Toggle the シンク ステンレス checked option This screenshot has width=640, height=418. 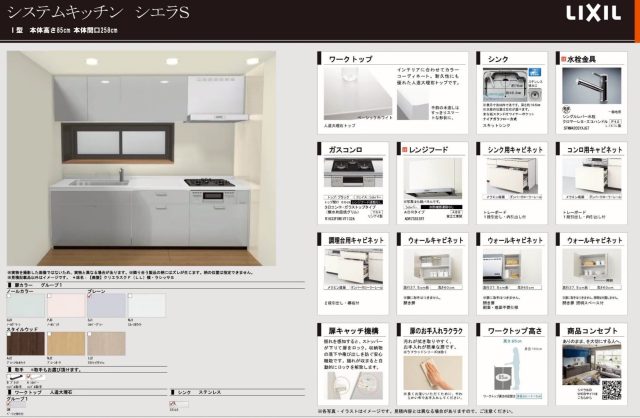click(x=173, y=404)
